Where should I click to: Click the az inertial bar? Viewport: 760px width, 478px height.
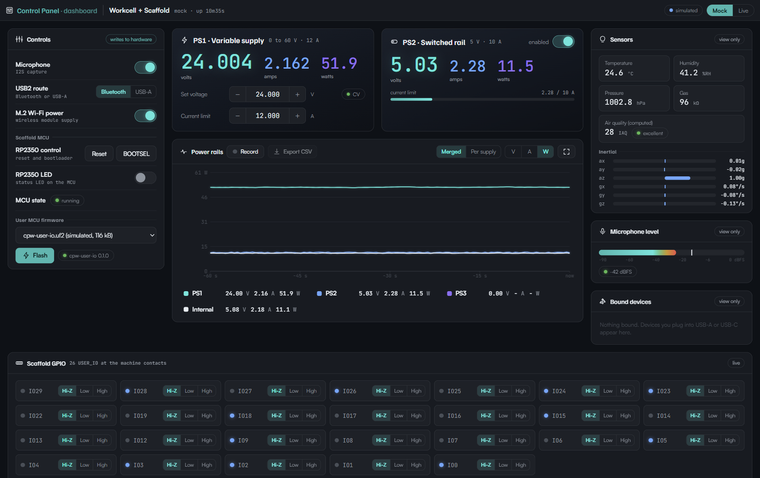point(665,178)
